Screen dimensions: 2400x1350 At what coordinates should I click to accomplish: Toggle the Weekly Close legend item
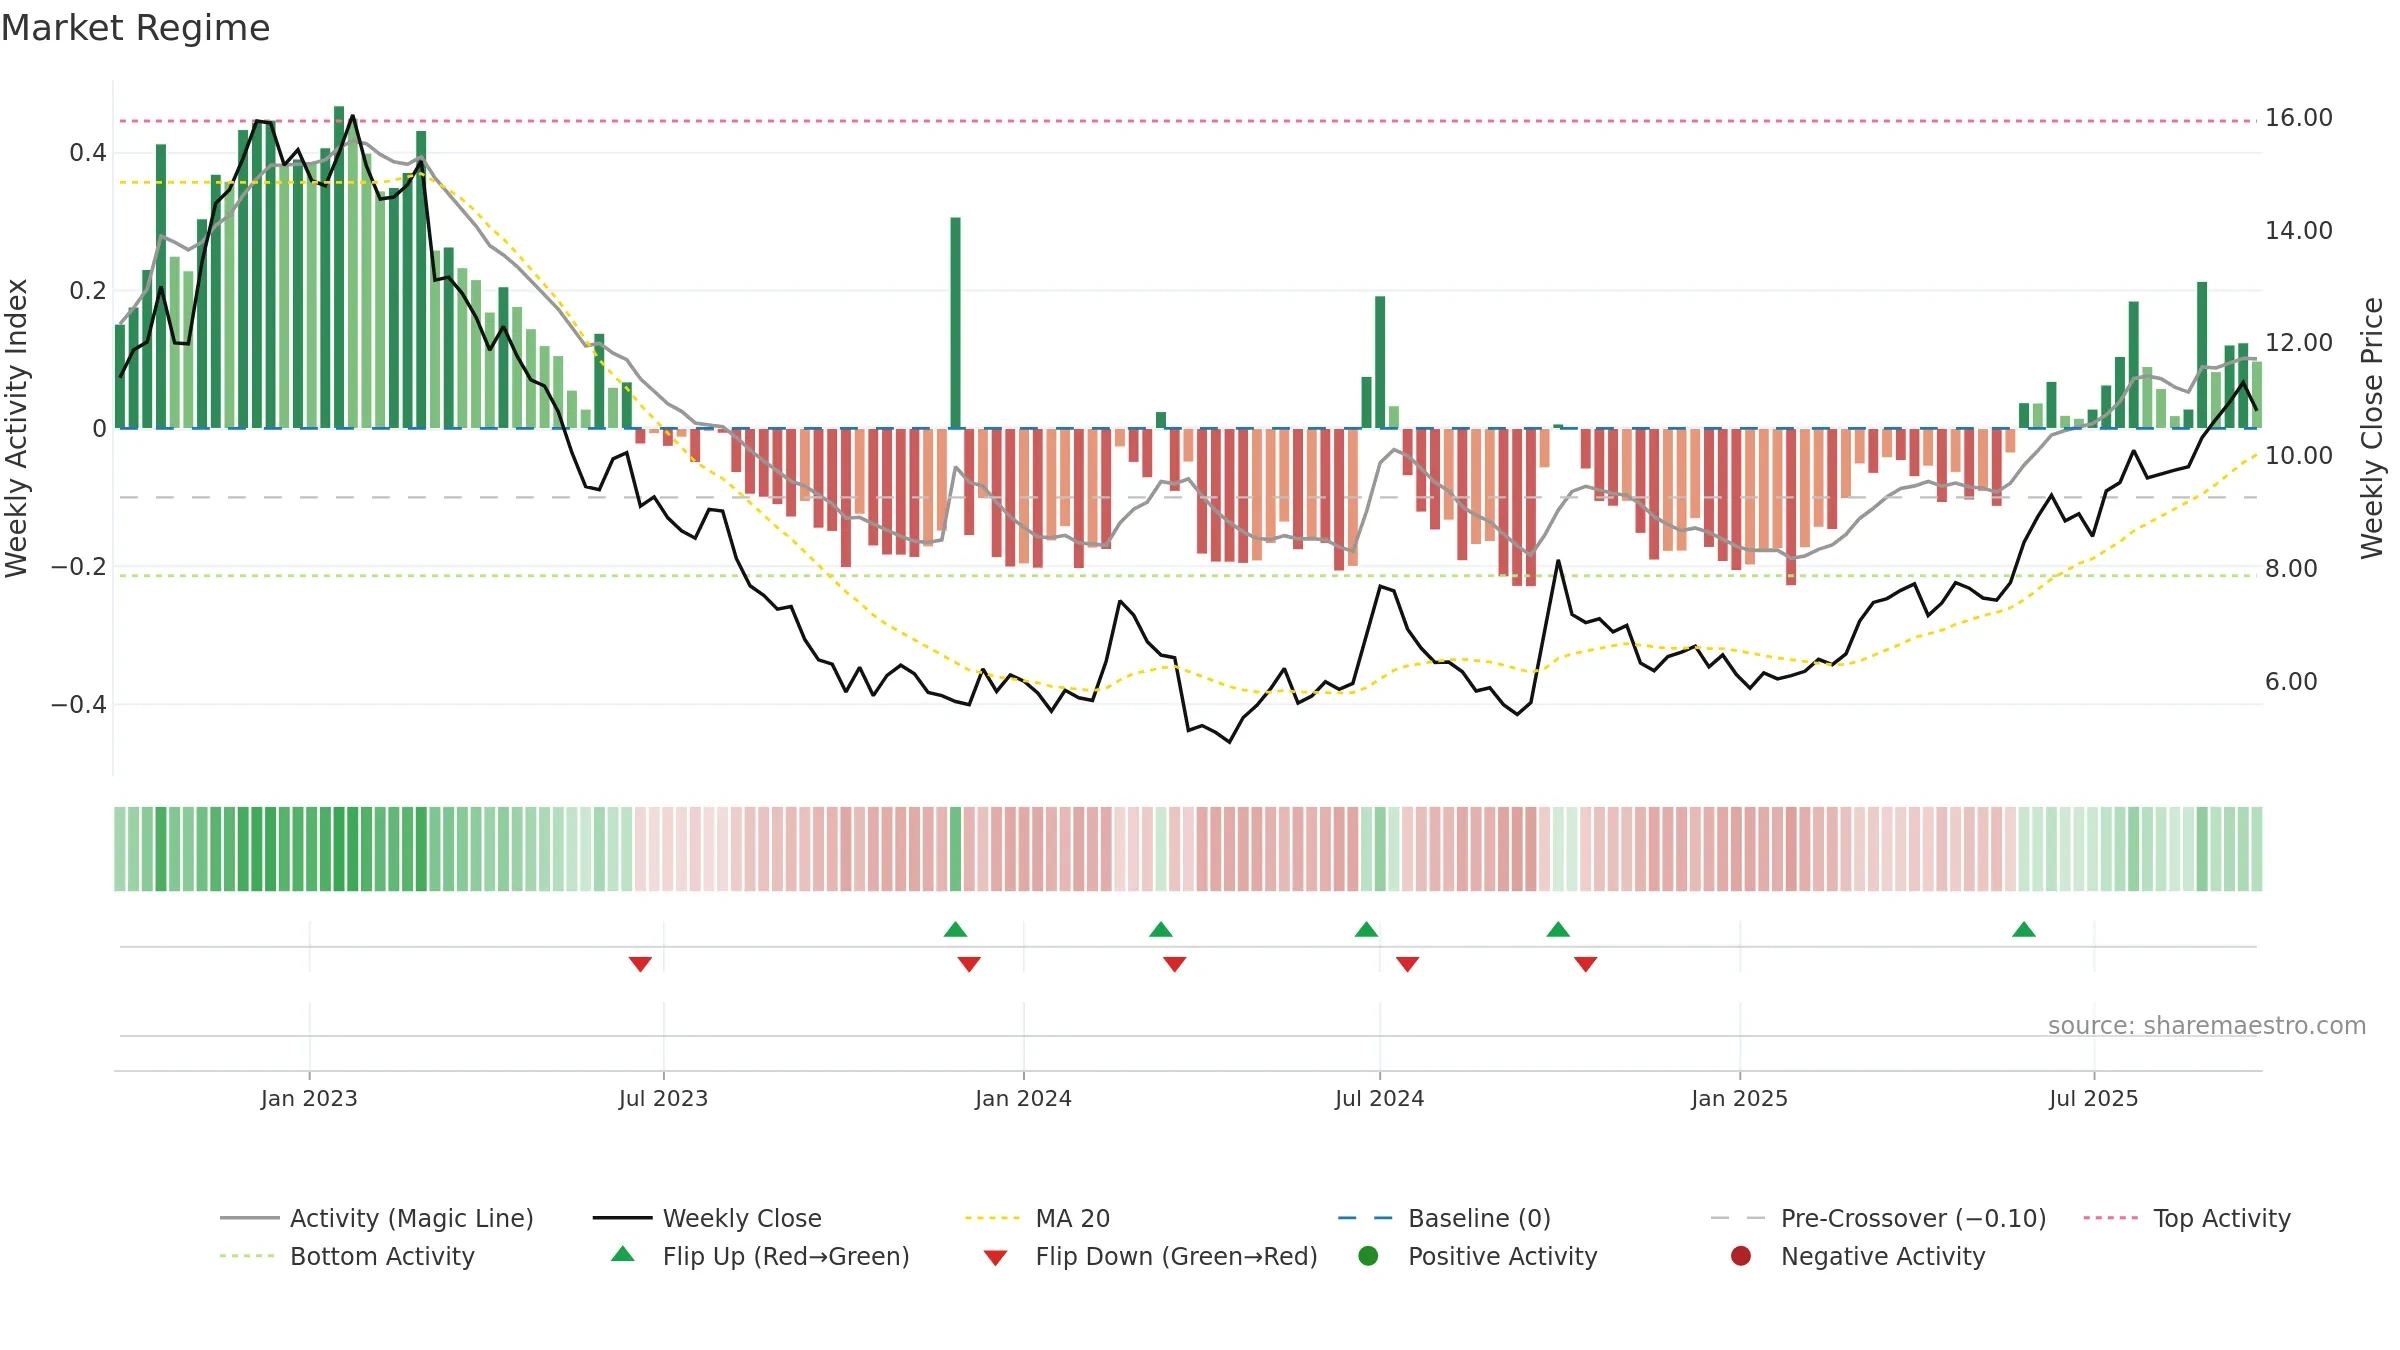tap(707, 1218)
